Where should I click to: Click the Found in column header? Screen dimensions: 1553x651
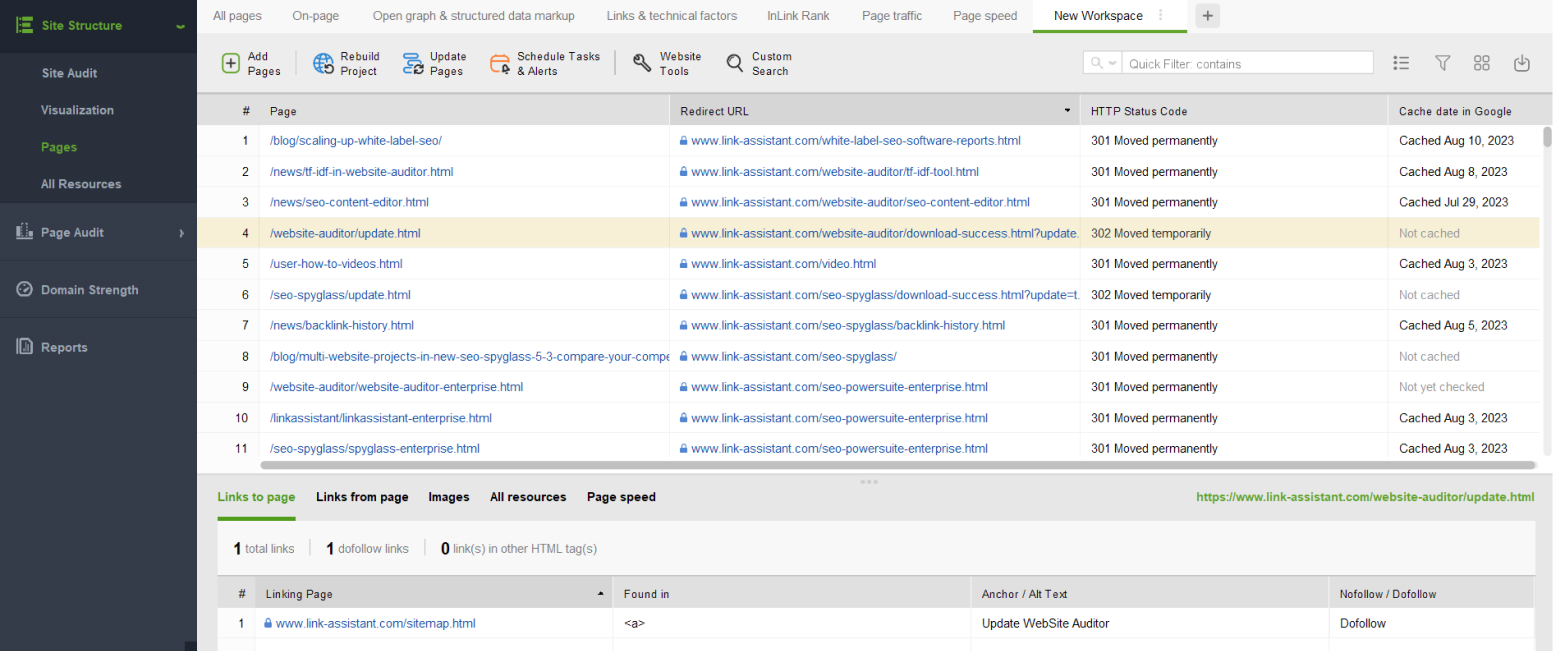pyautogui.click(x=791, y=594)
